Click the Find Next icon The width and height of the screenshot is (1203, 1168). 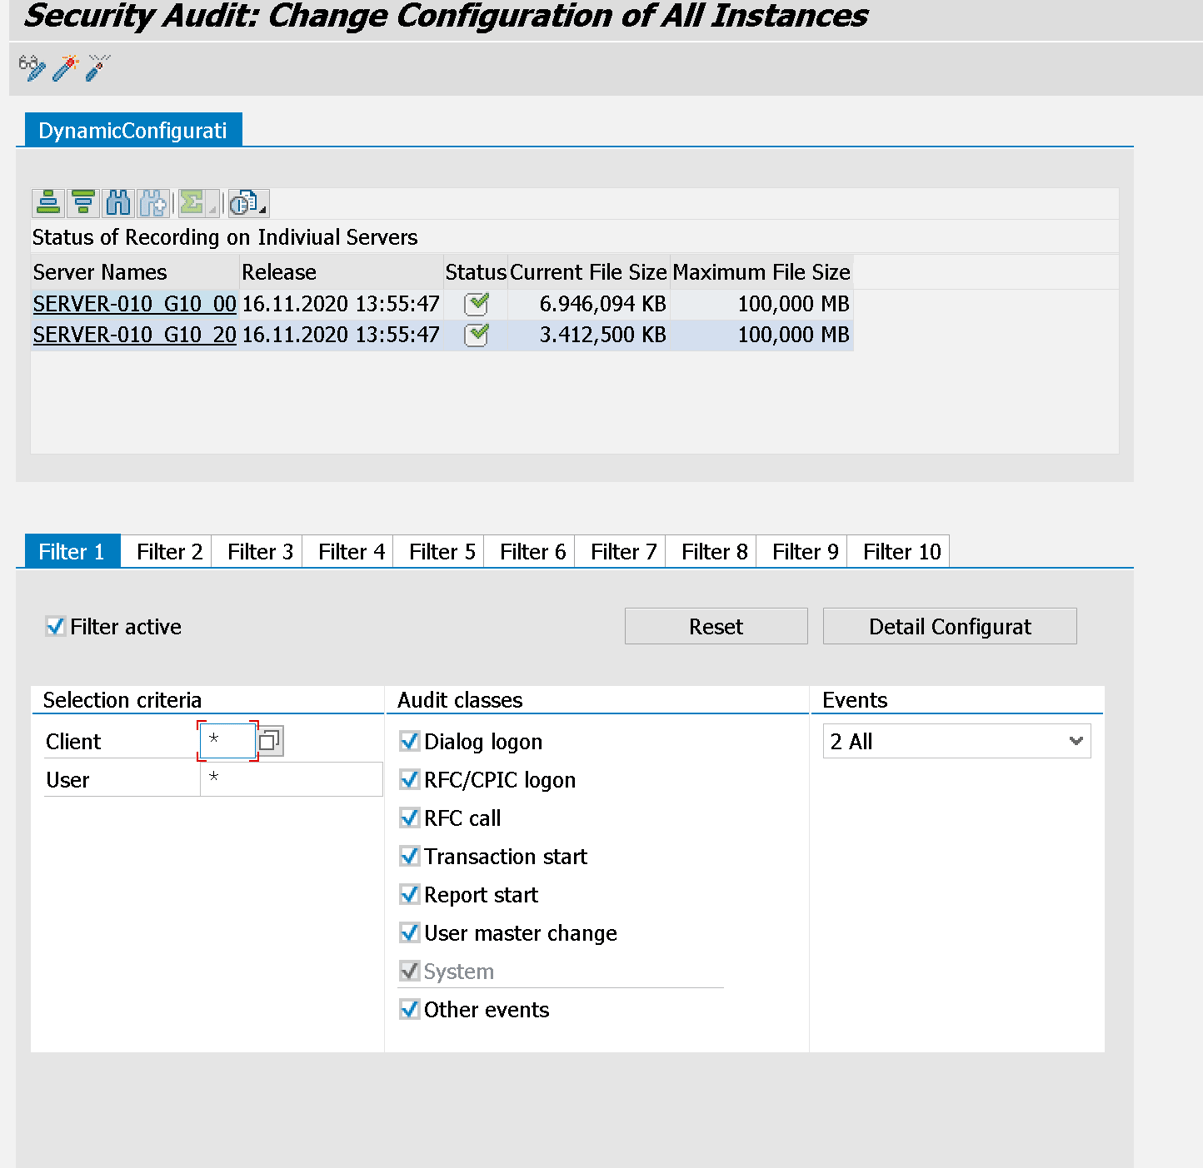click(152, 203)
